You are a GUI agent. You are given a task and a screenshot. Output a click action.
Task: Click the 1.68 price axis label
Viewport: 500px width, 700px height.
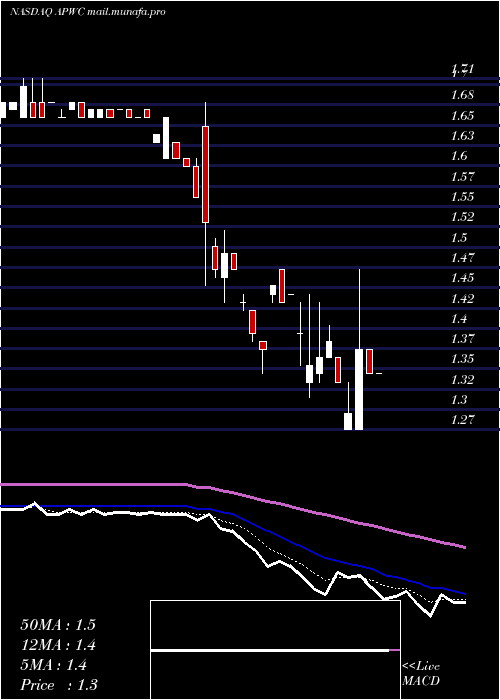click(462, 95)
